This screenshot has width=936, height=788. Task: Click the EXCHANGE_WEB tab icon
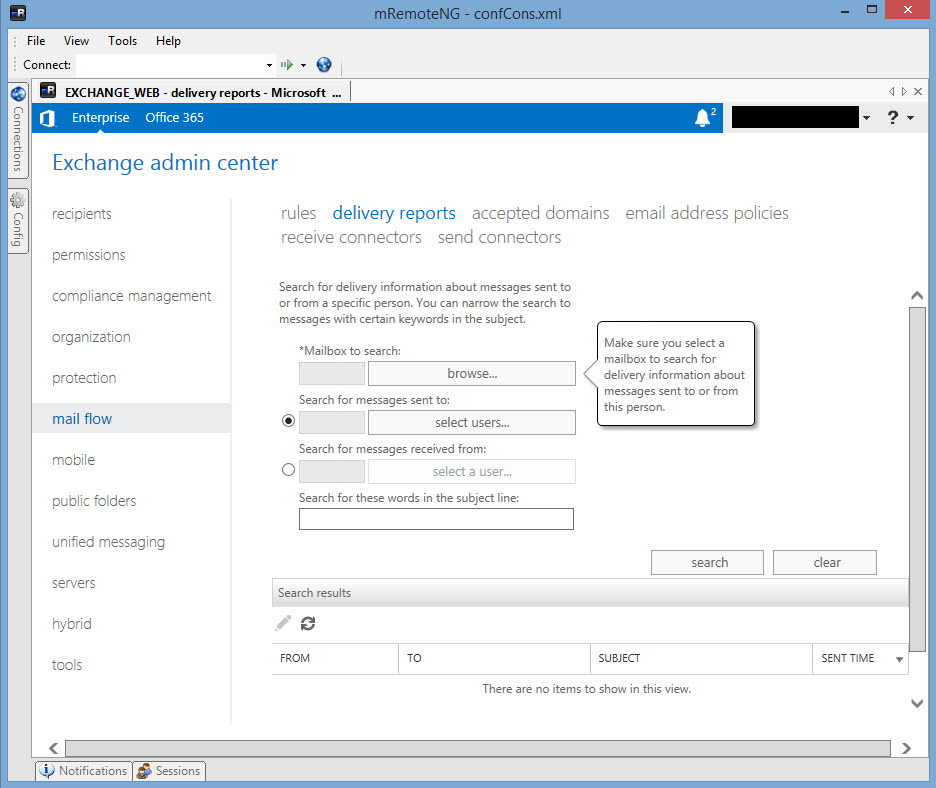tap(48, 91)
